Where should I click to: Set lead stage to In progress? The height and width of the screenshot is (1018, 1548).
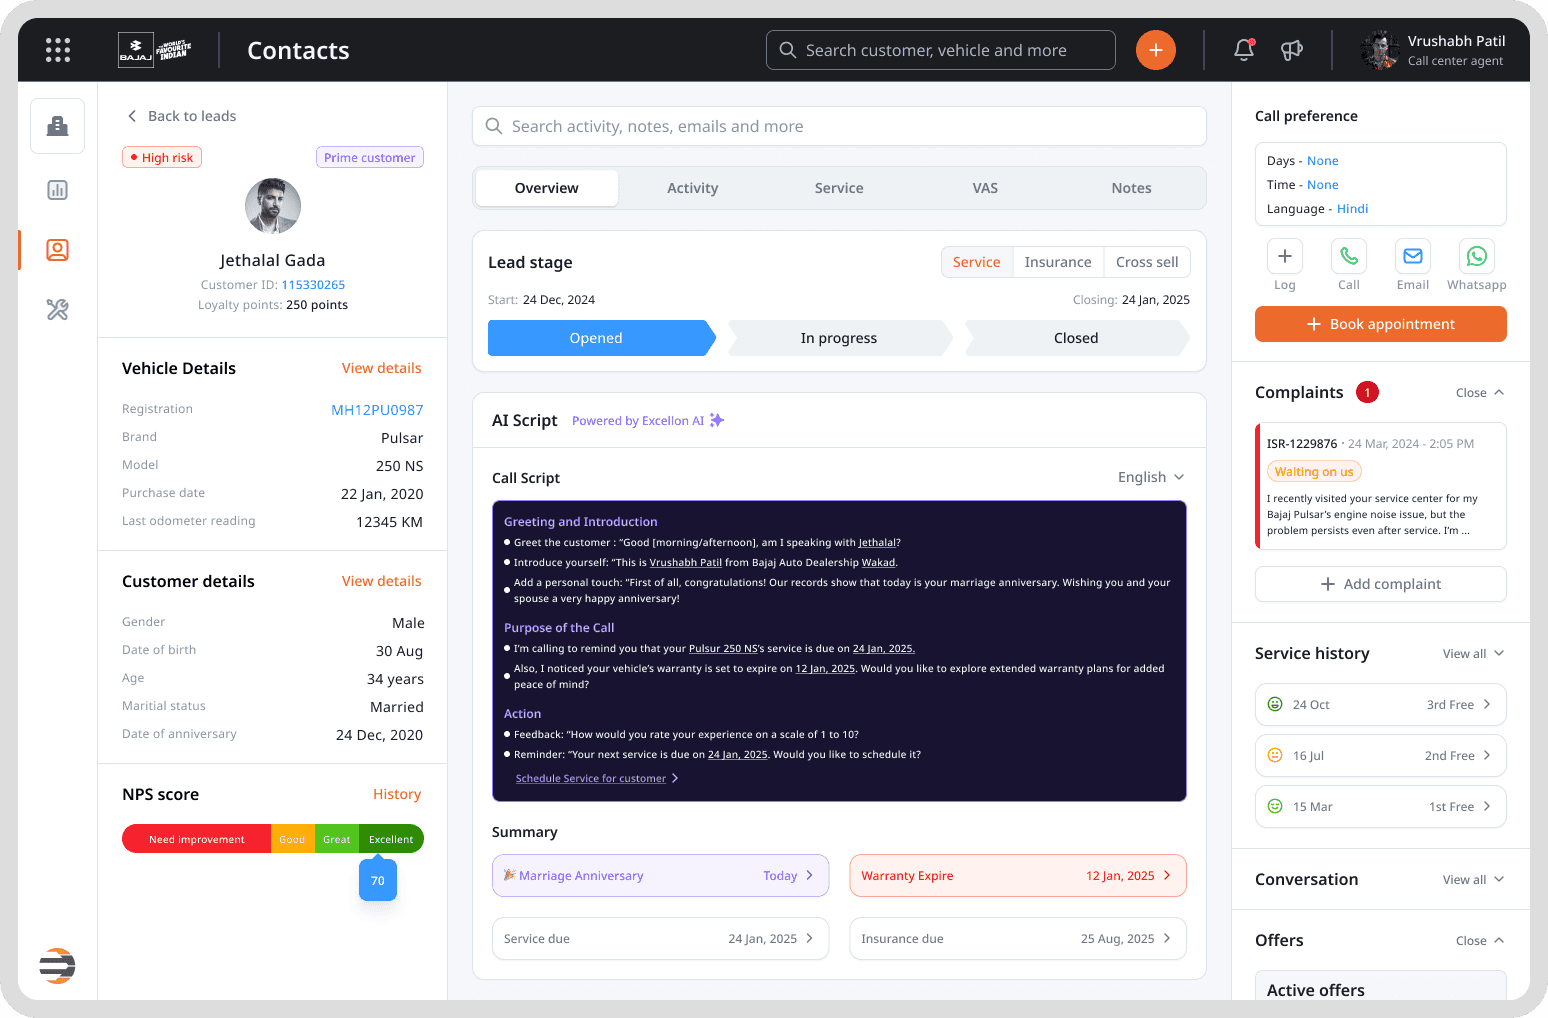click(839, 338)
